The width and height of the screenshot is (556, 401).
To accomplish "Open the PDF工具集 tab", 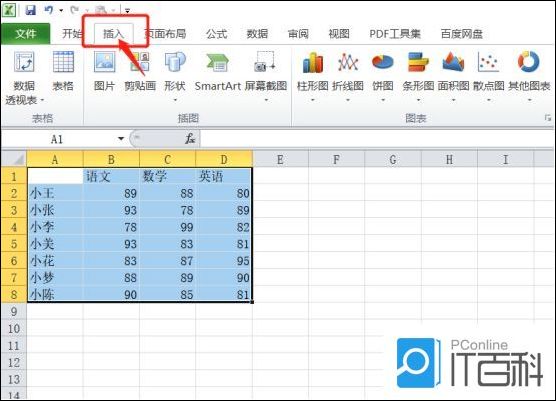I will click(x=395, y=34).
